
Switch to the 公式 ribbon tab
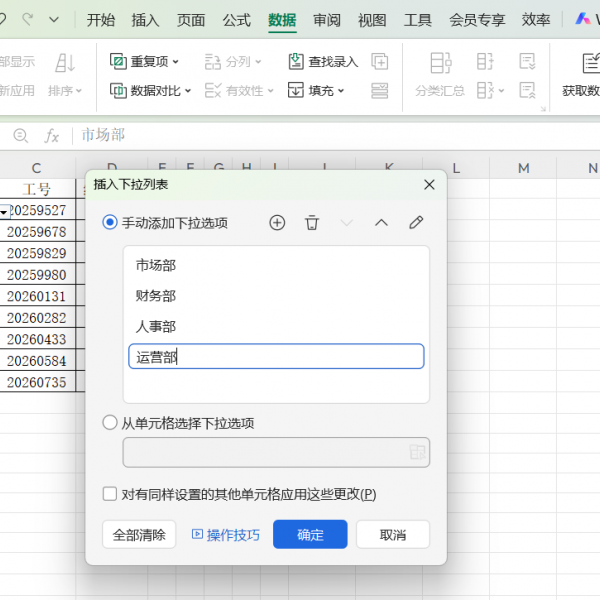(237, 20)
